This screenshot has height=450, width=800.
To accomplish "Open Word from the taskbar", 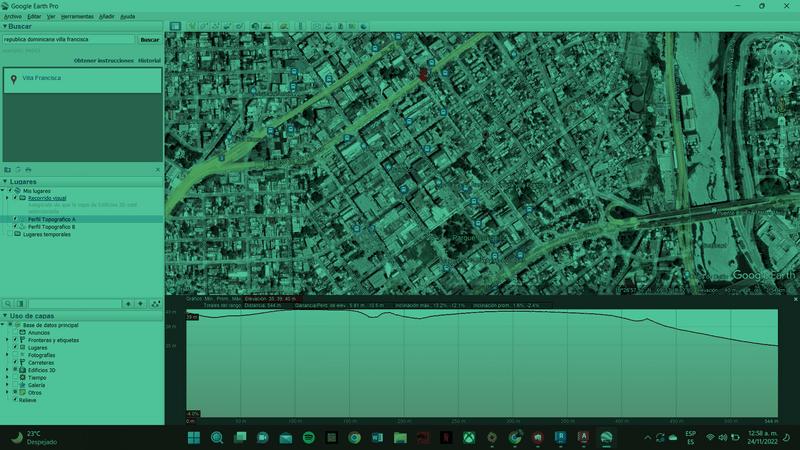I will [x=378, y=437].
